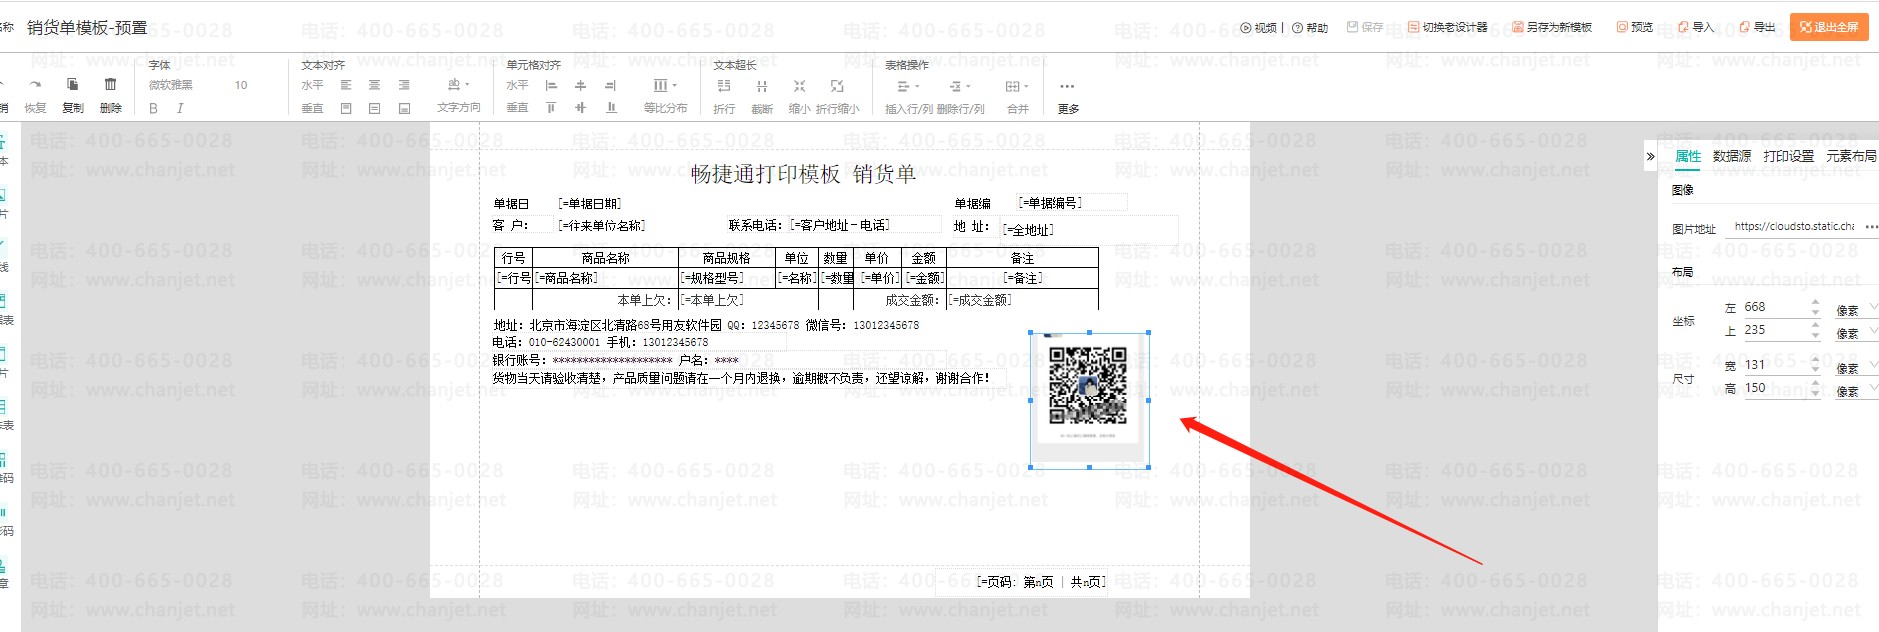Open the equal distribution (等比分布) dropdown
This screenshot has height=632, width=1879.
[x=665, y=86]
